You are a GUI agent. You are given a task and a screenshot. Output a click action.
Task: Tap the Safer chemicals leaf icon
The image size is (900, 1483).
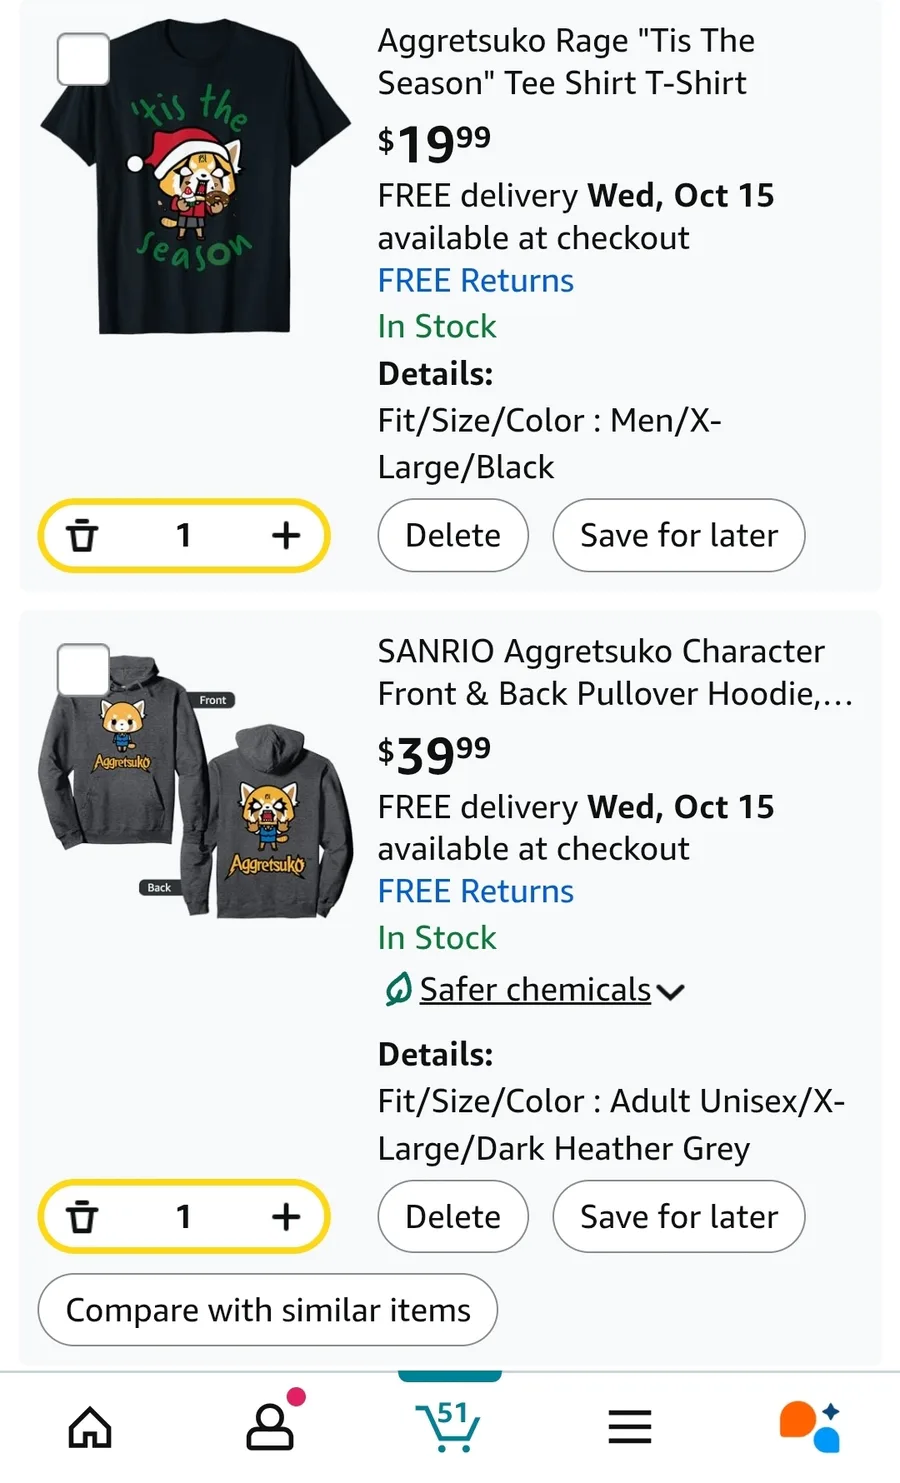[x=398, y=990]
